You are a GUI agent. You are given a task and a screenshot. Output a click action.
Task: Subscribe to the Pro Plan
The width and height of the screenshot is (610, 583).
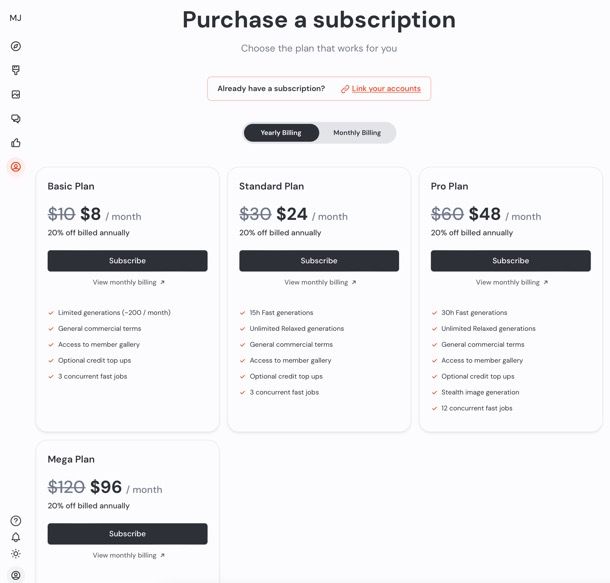point(511,261)
